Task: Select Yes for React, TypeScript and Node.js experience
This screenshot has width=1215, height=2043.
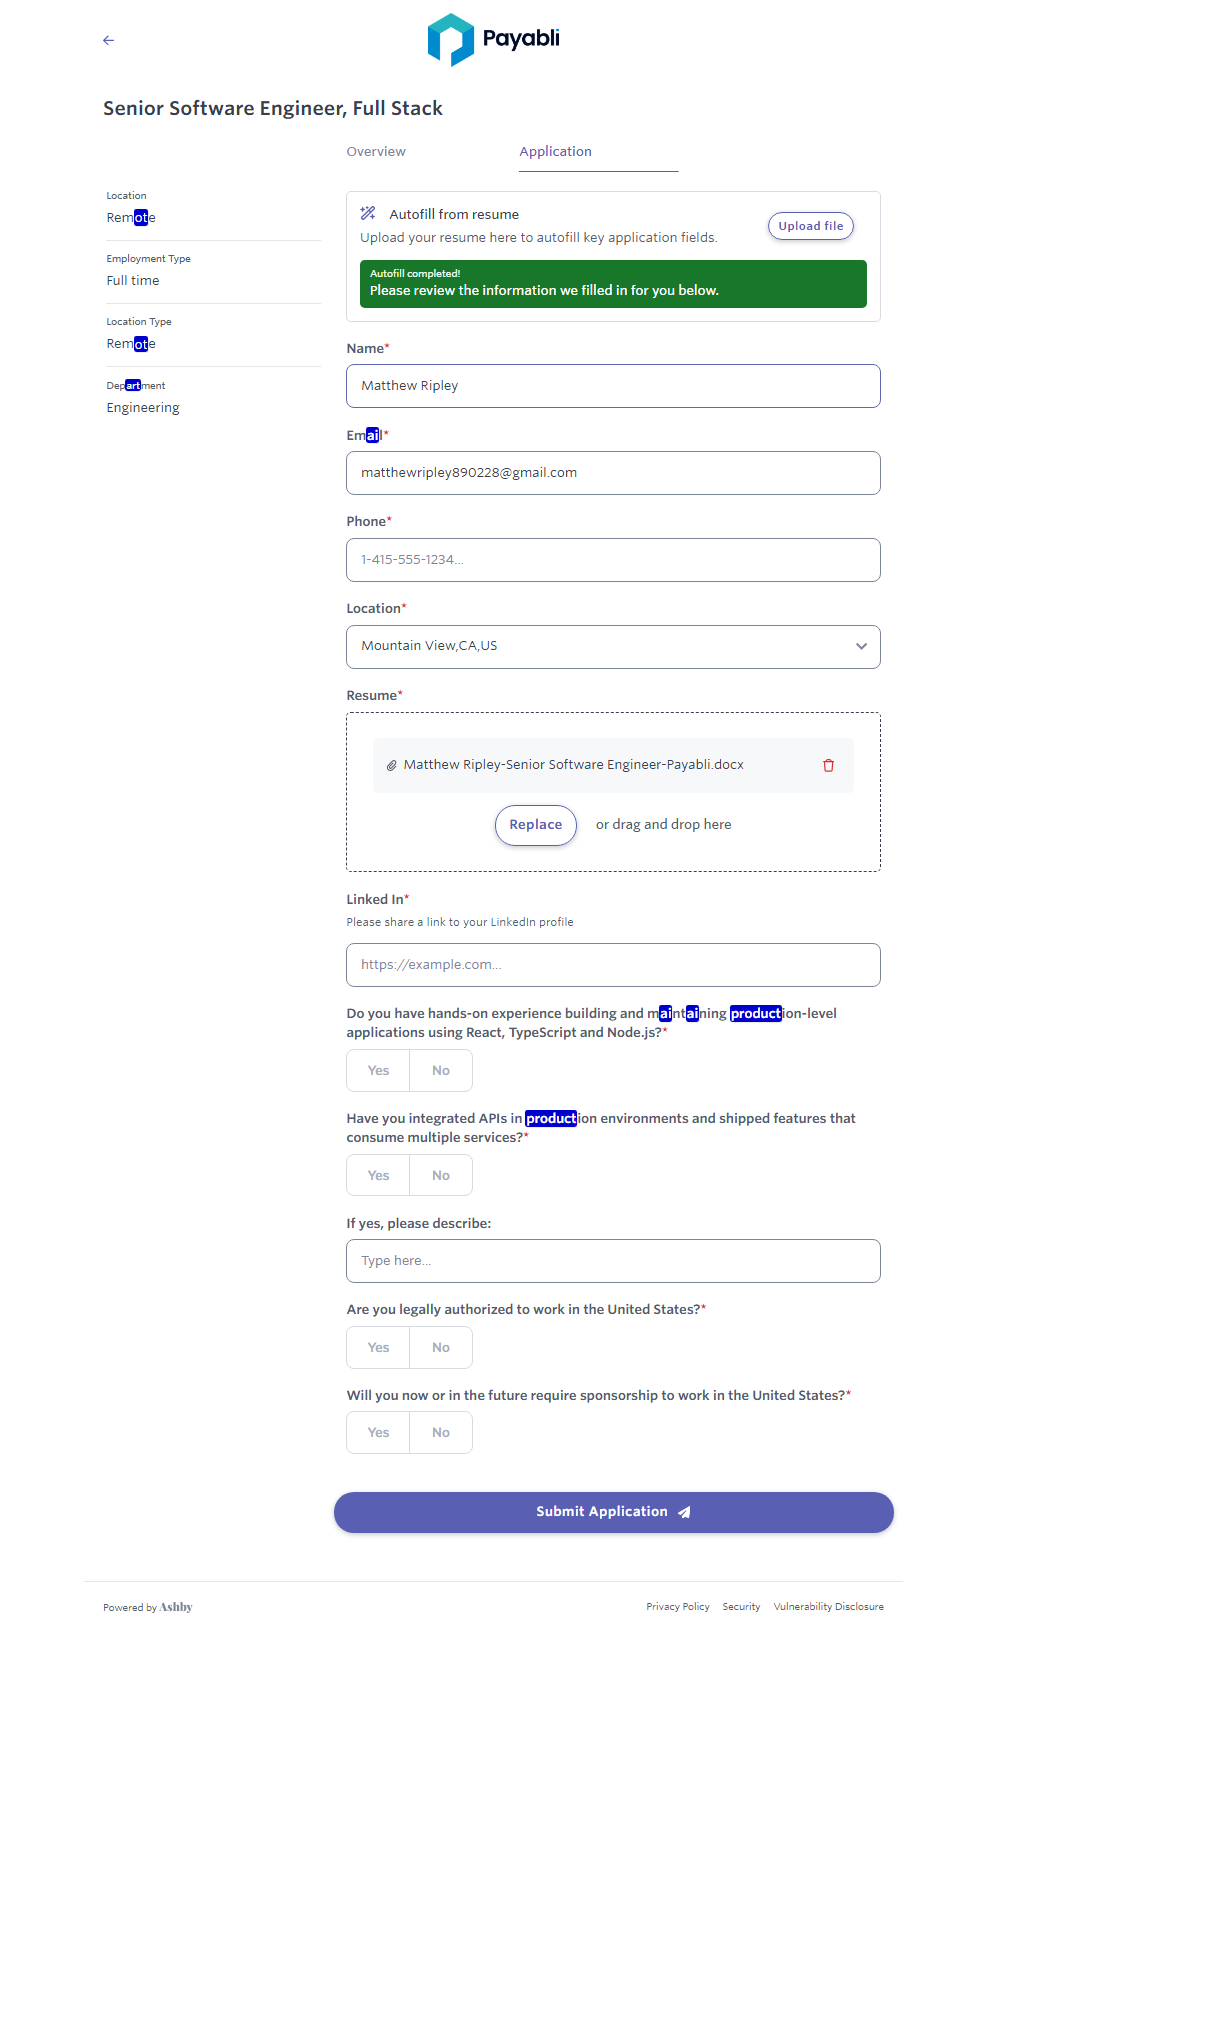Action: (378, 1071)
